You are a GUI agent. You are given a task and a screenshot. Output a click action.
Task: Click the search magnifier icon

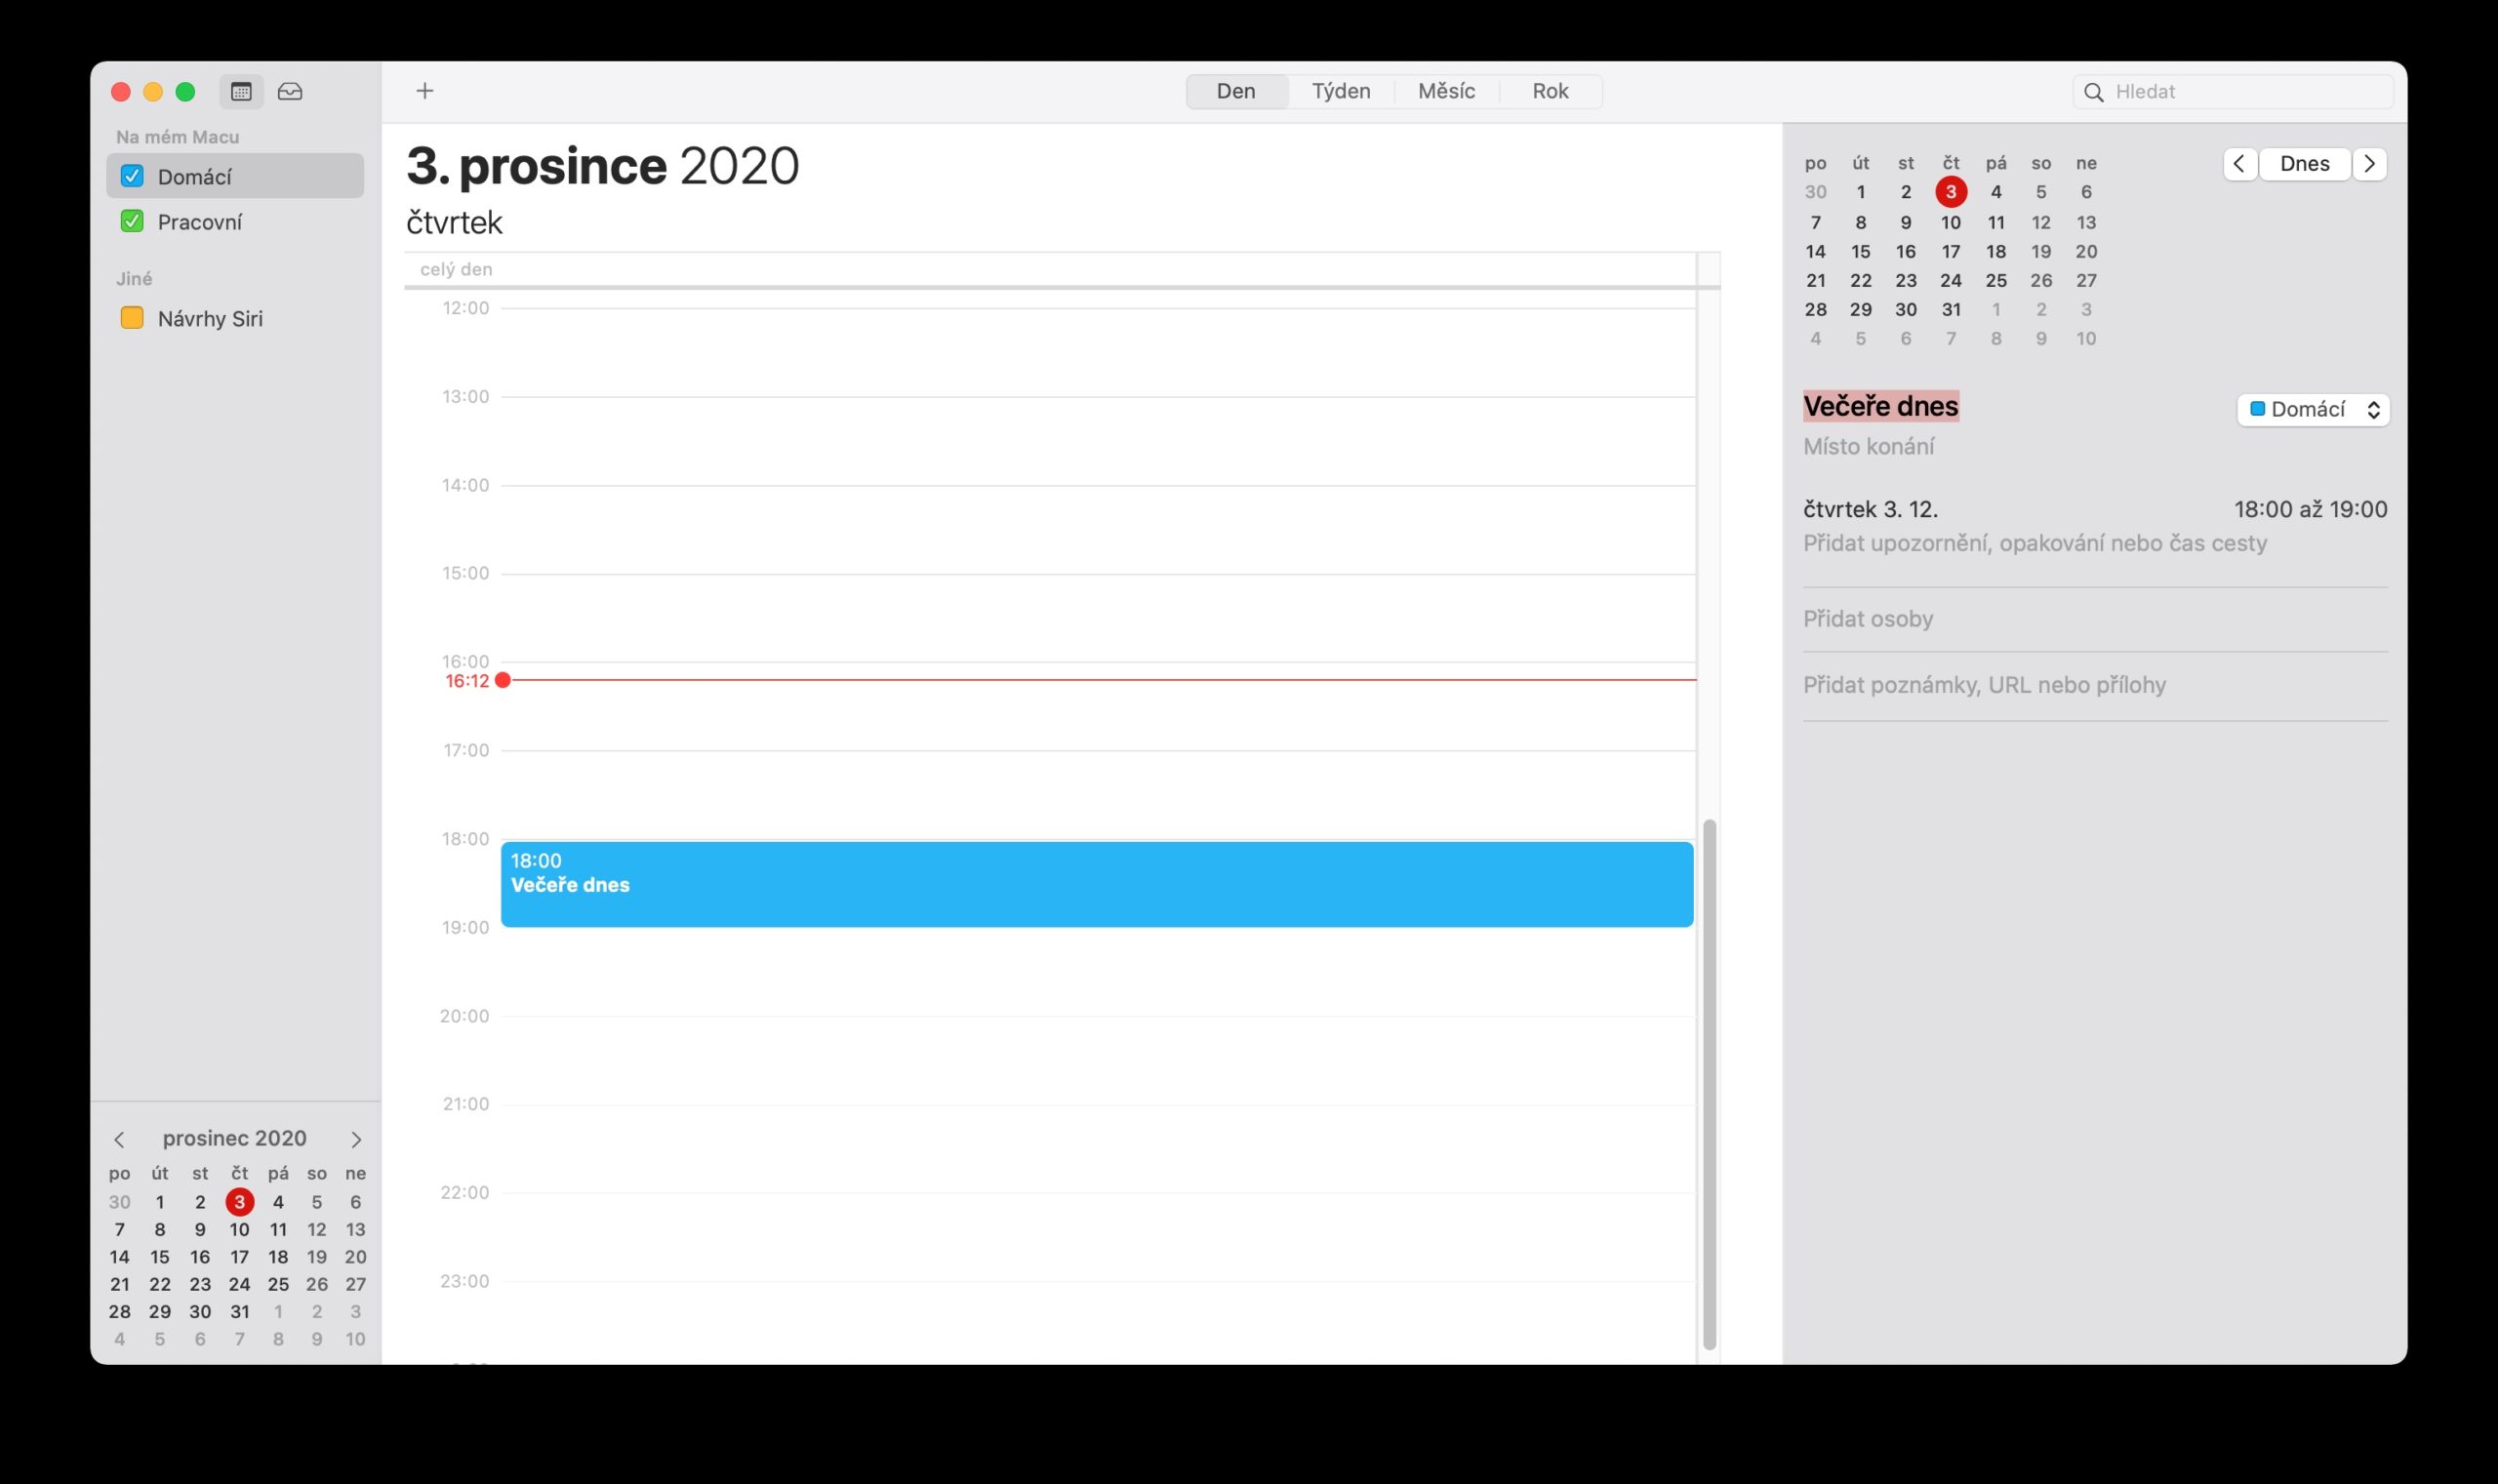(2093, 92)
